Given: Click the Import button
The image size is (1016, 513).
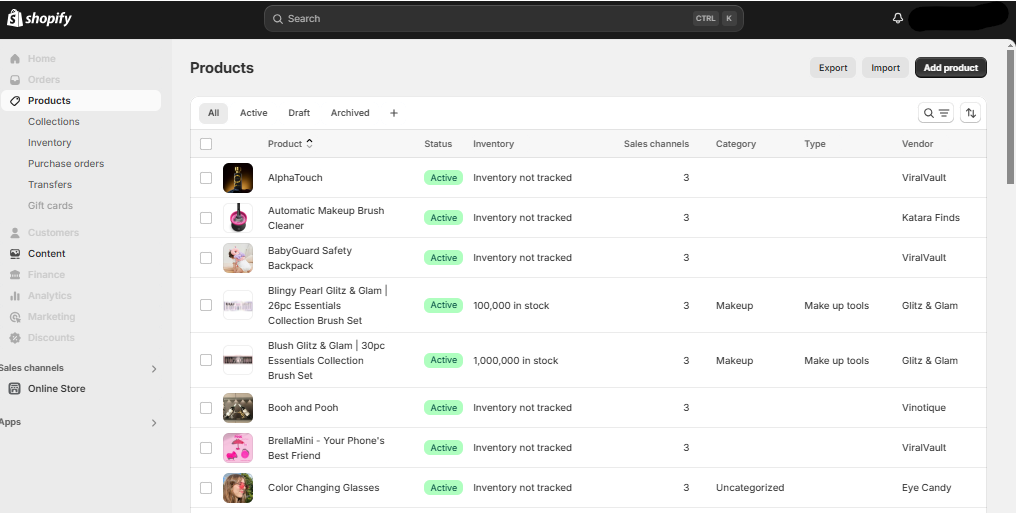Looking at the screenshot, I should tap(885, 67).
